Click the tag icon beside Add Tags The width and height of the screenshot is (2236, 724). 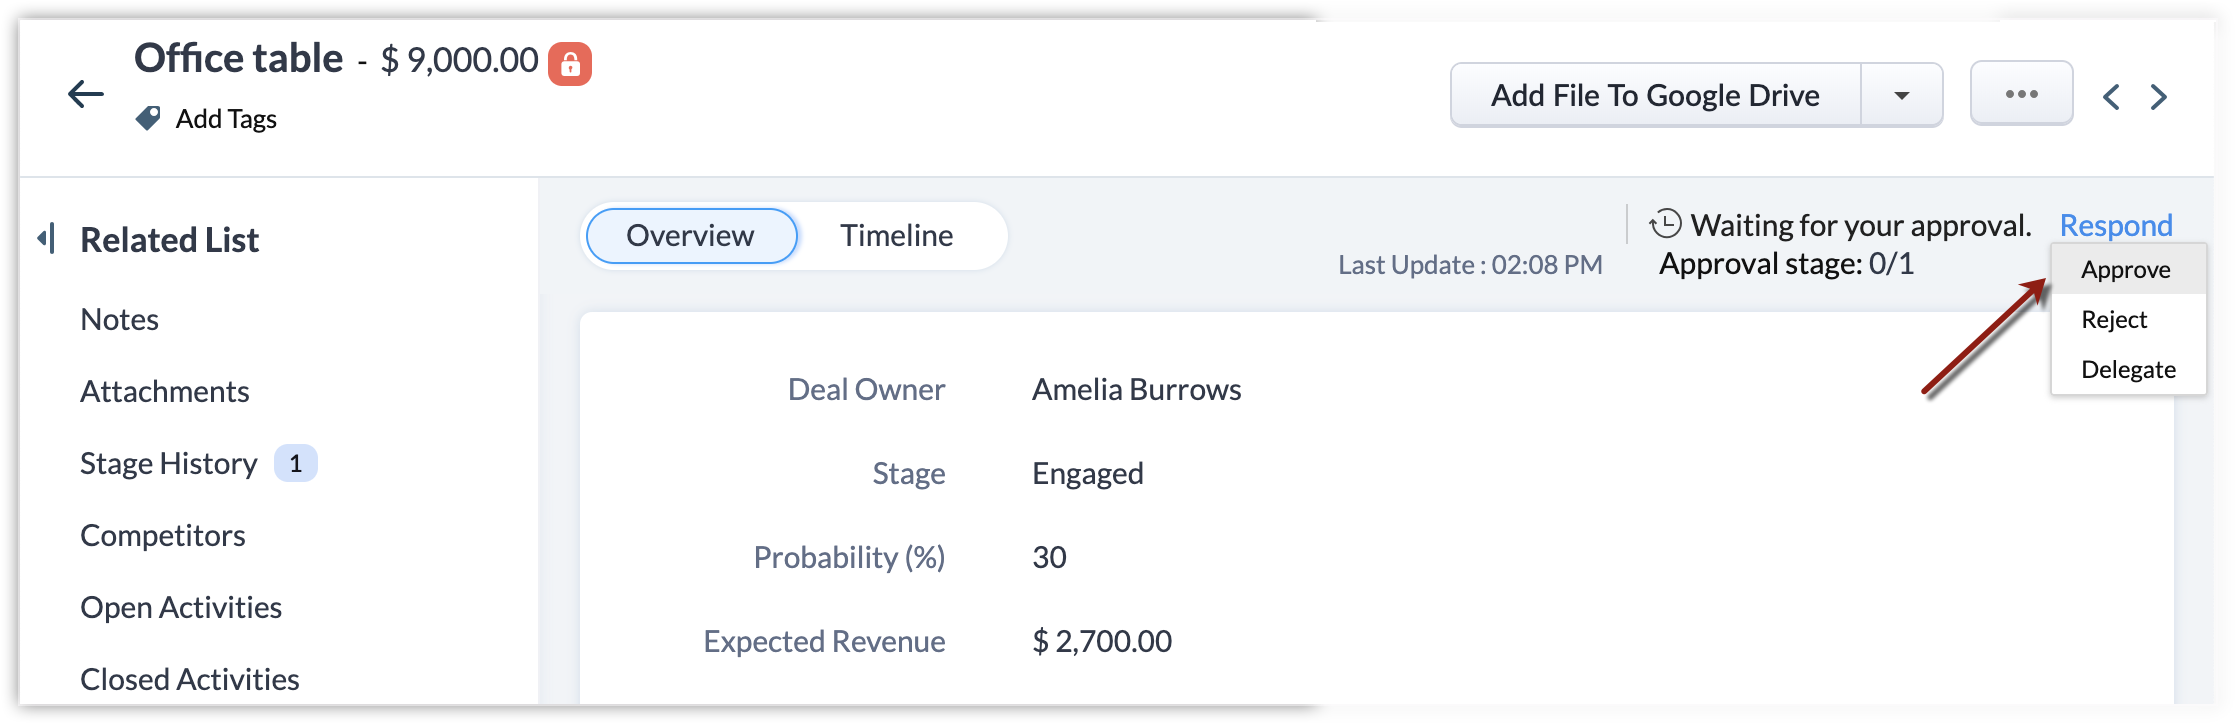[x=148, y=119]
